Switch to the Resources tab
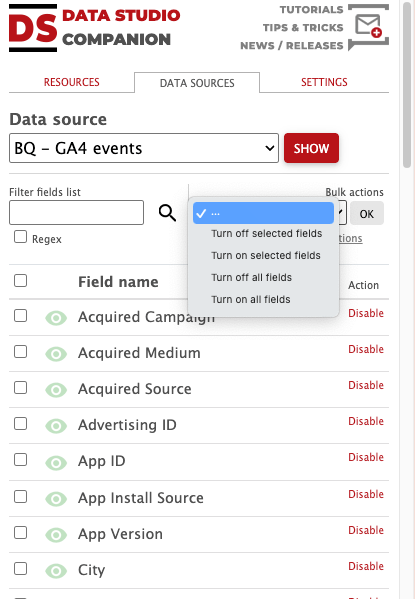This screenshot has height=599, width=415. 71,82
